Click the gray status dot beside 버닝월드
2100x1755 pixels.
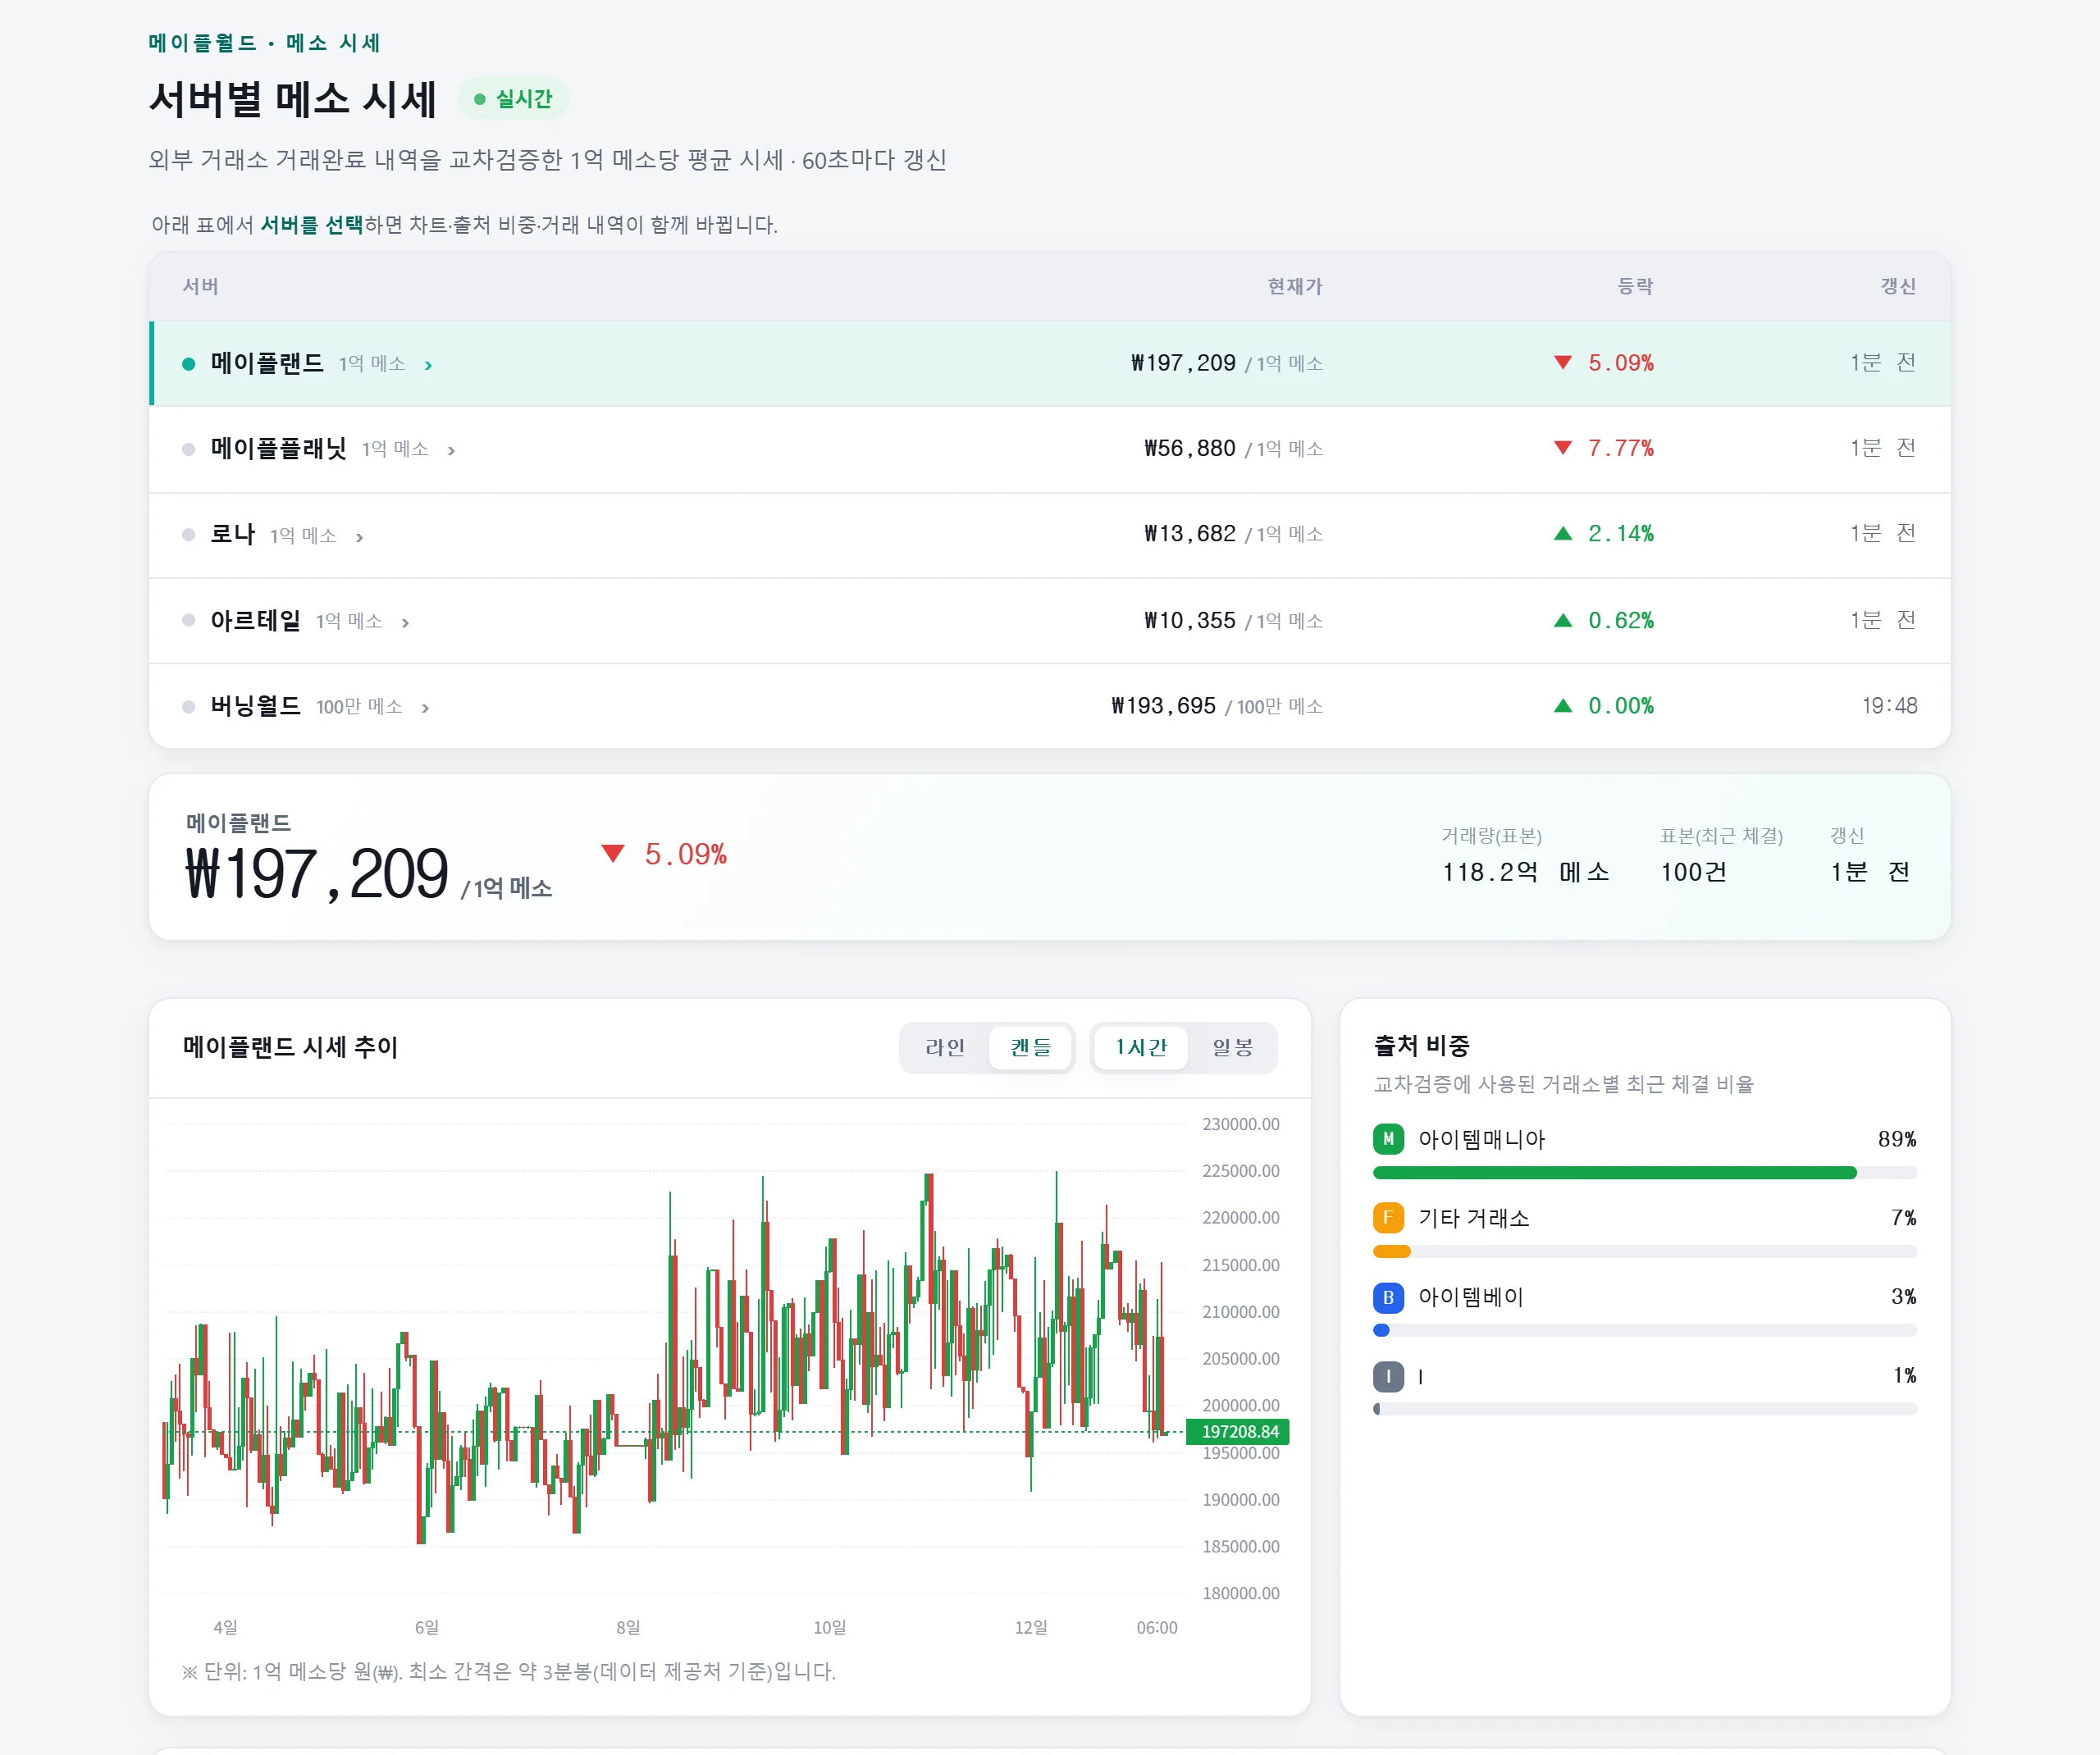coord(188,707)
